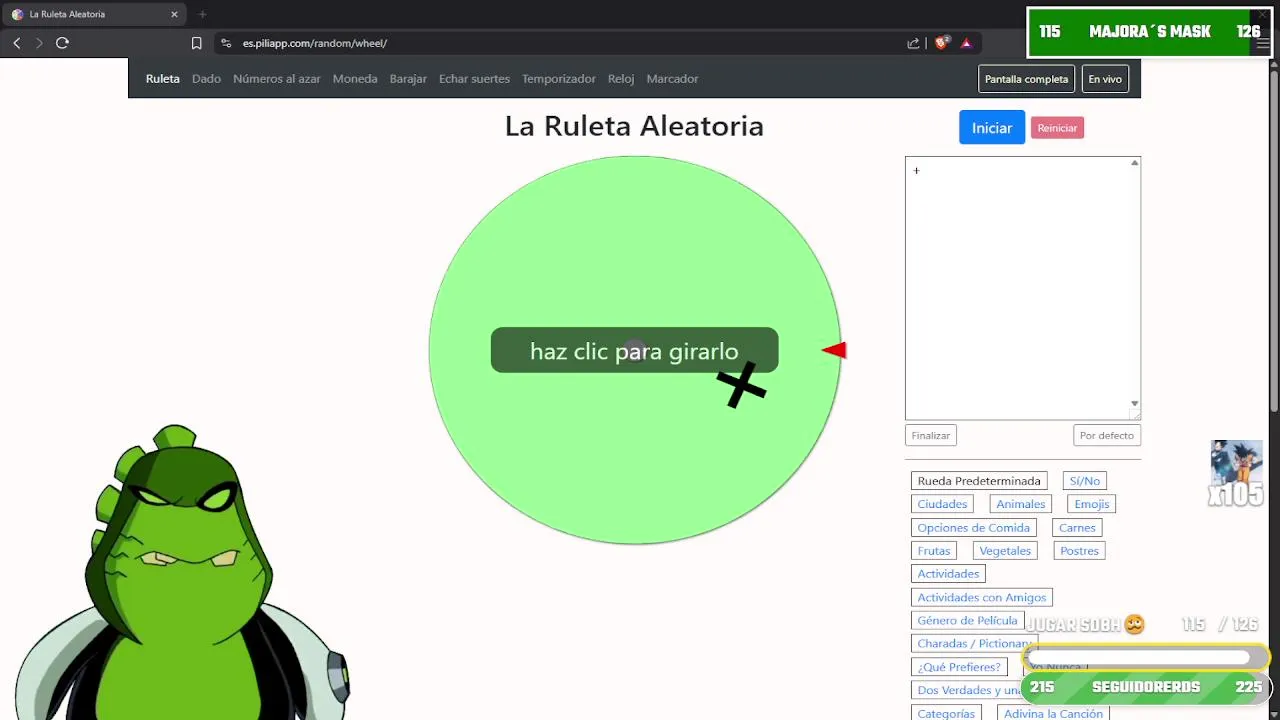Click the Pantalla completa button
Screen dimensions: 1280x720
pos(1026,79)
